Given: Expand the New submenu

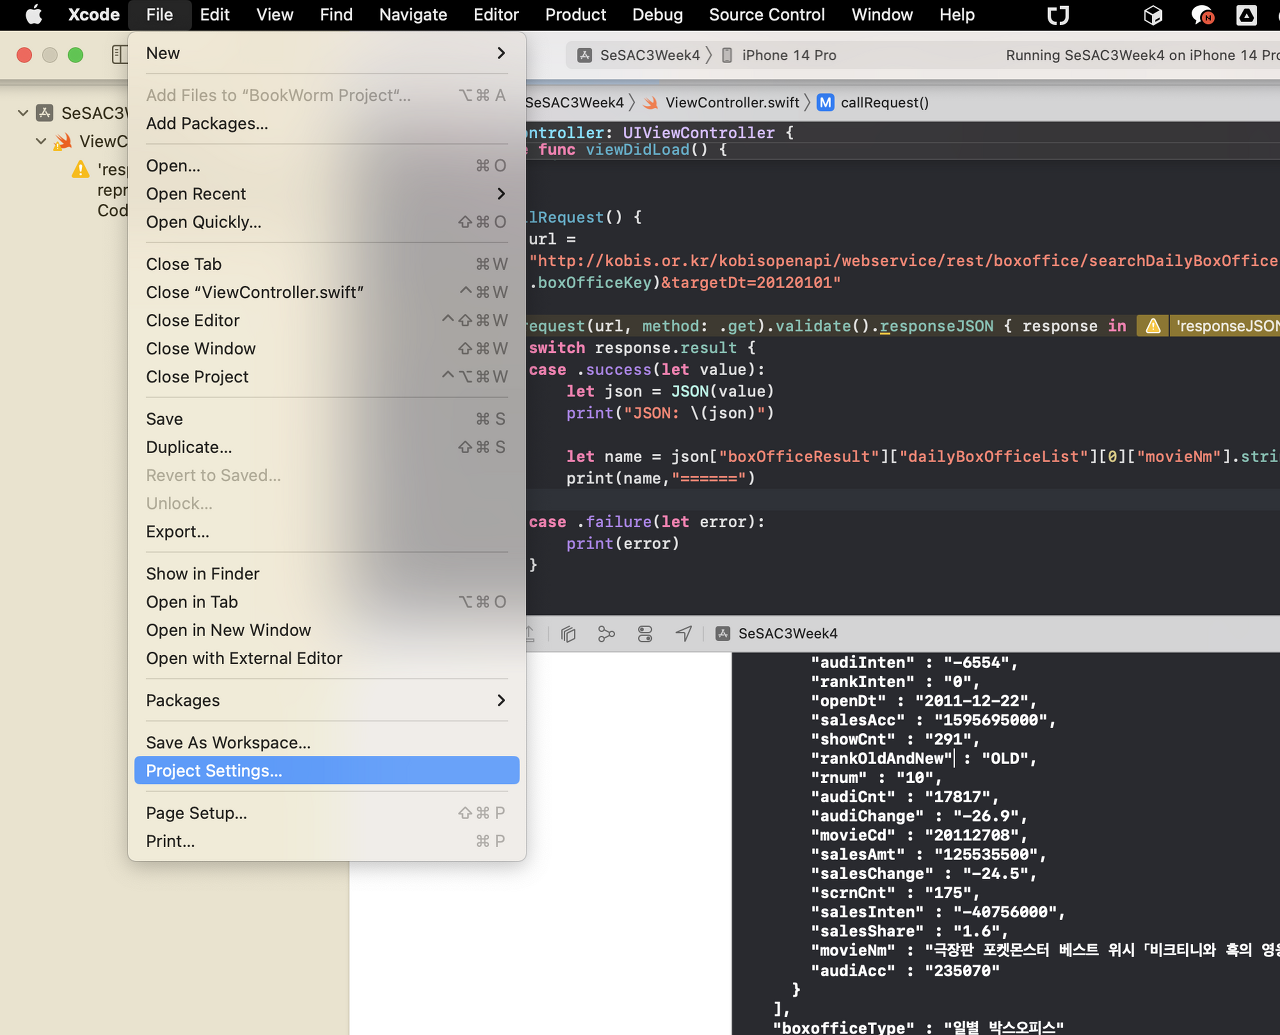Looking at the screenshot, I should 327,53.
